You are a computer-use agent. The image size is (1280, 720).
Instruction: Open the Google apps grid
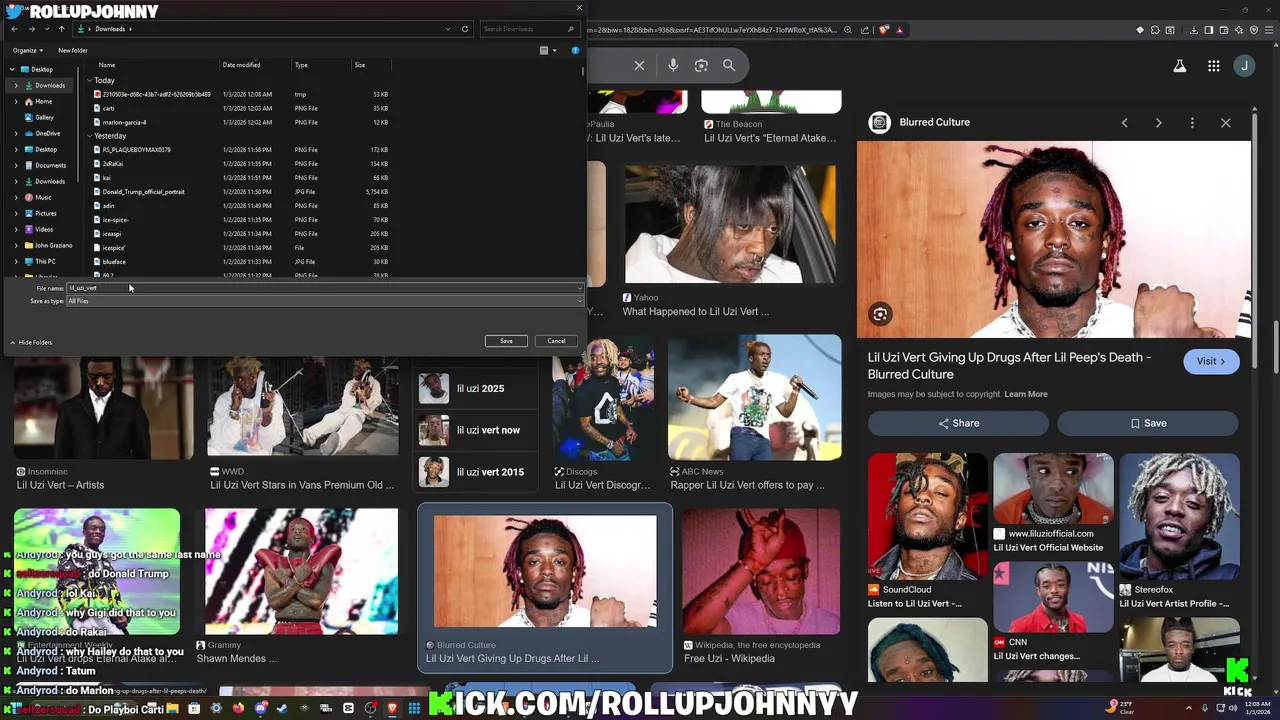1213,66
